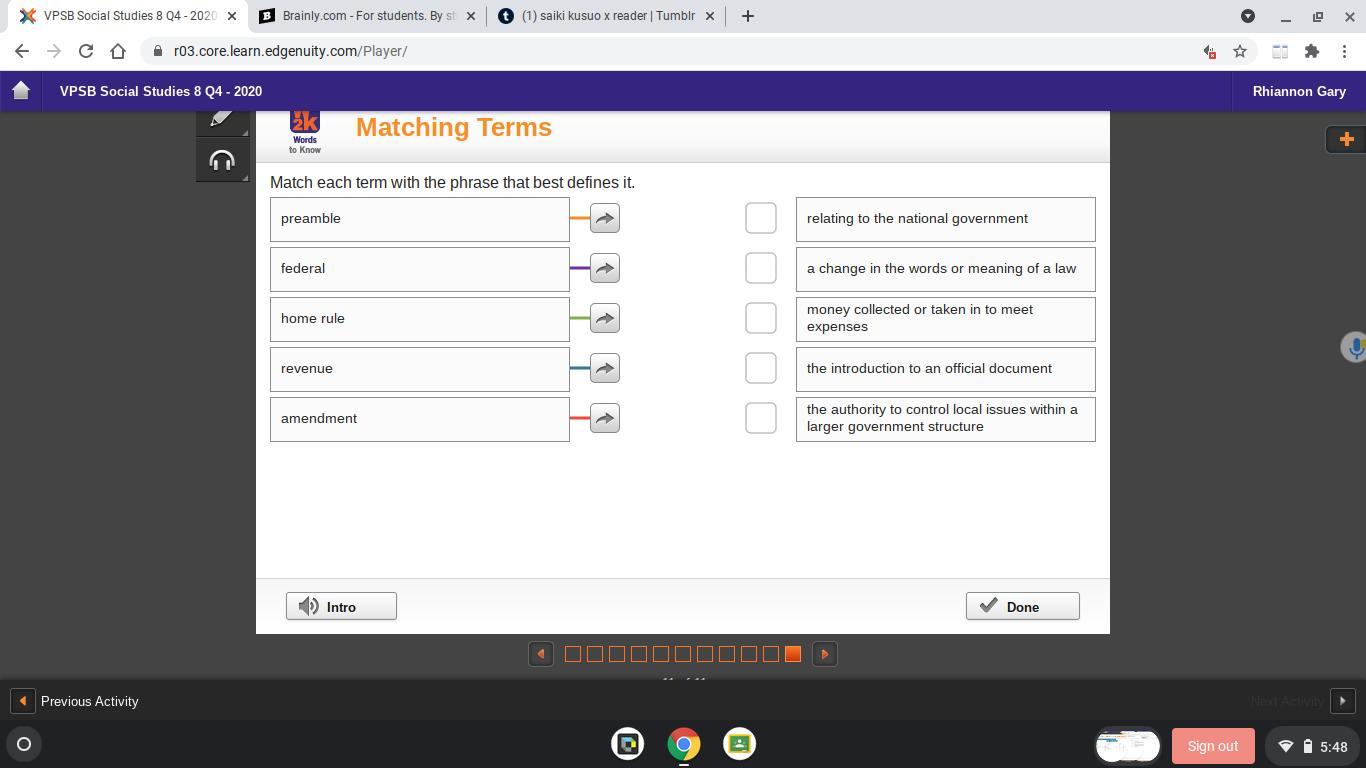Screen dimensions: 1366x768
Task: Expand the Previous Activity arrow
Action: (22, 701)
